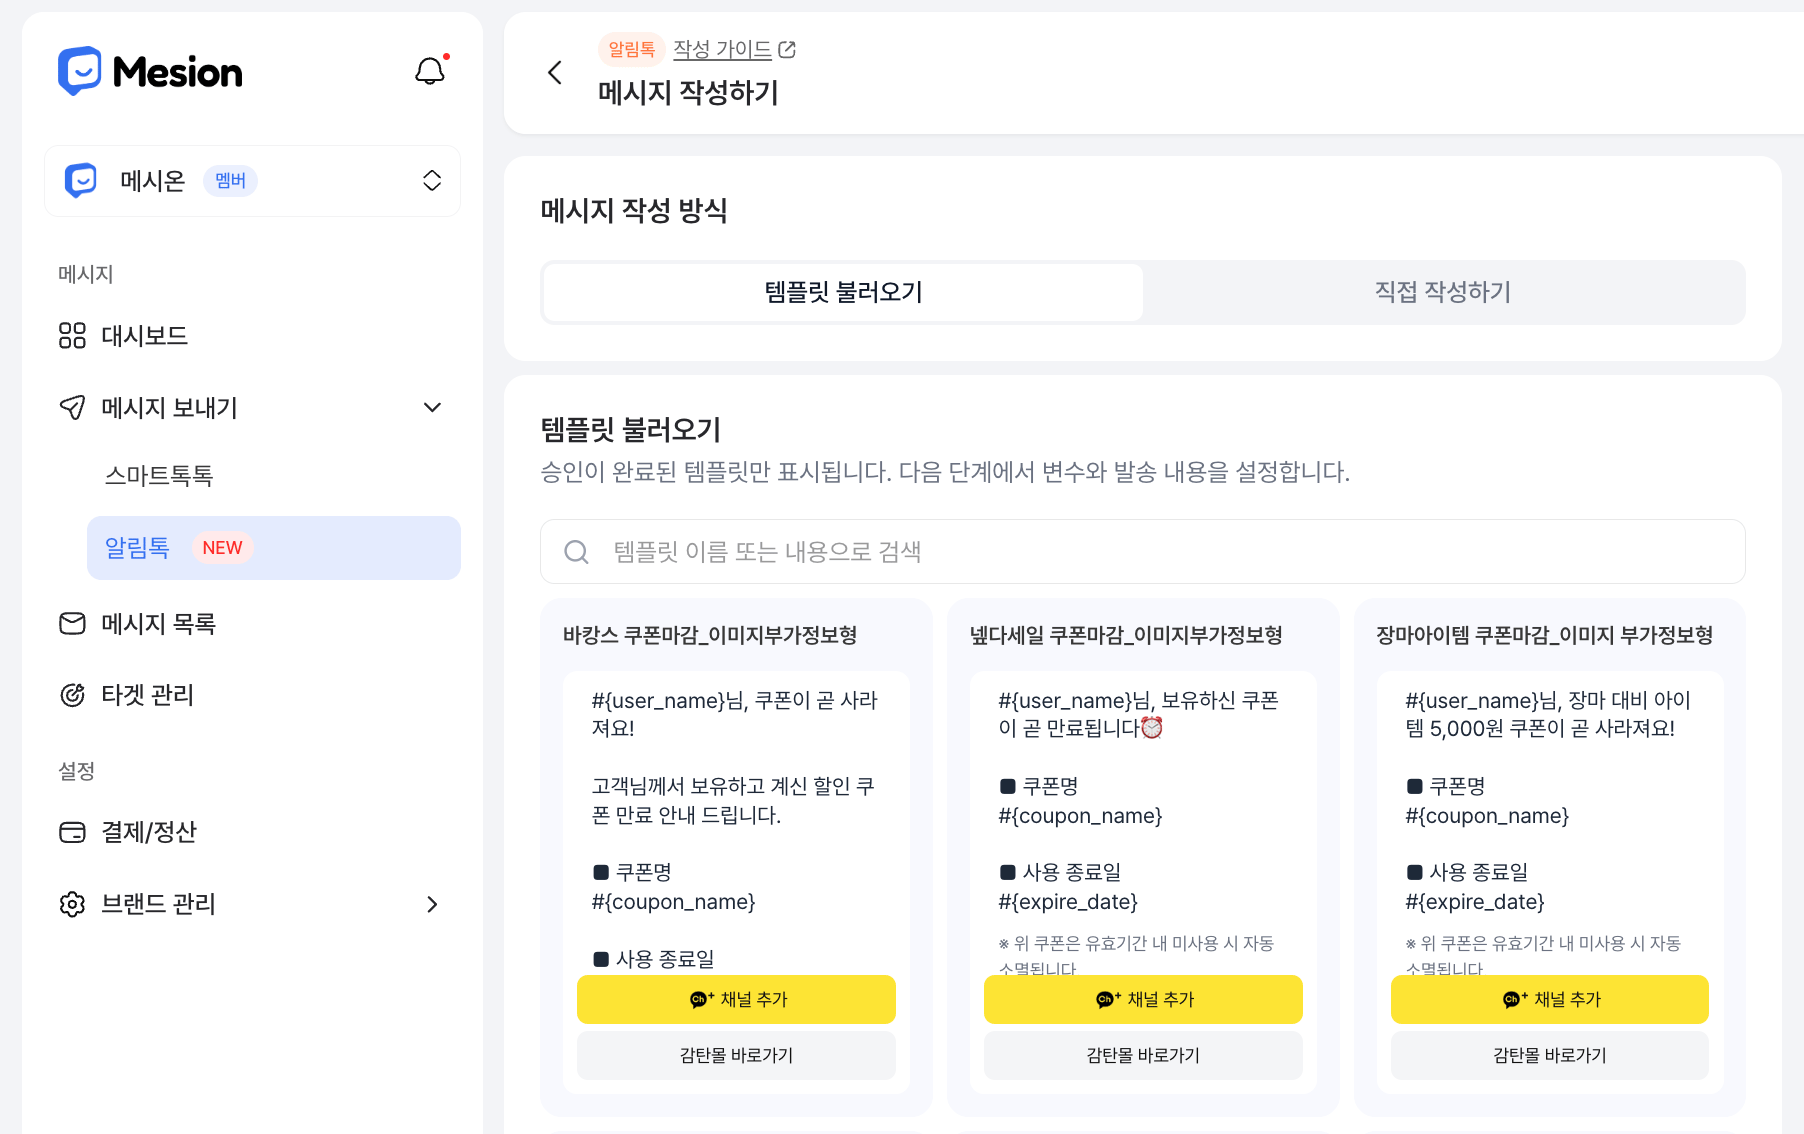Click 채널 추가 in the 바캉스 template
Screen dimensions: 1804x1134
pyautogui.click(x=736, y=999)
